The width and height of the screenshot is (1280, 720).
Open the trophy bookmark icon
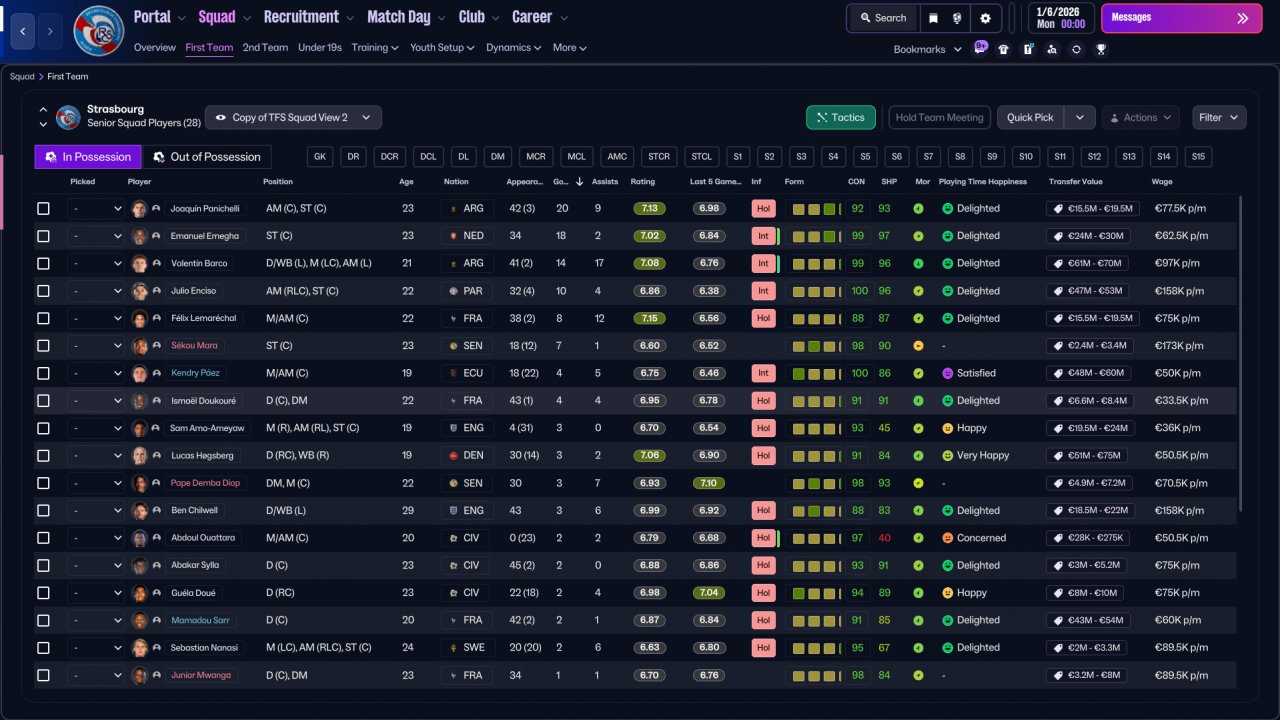pyautogui.click(x=1101, y=49)
